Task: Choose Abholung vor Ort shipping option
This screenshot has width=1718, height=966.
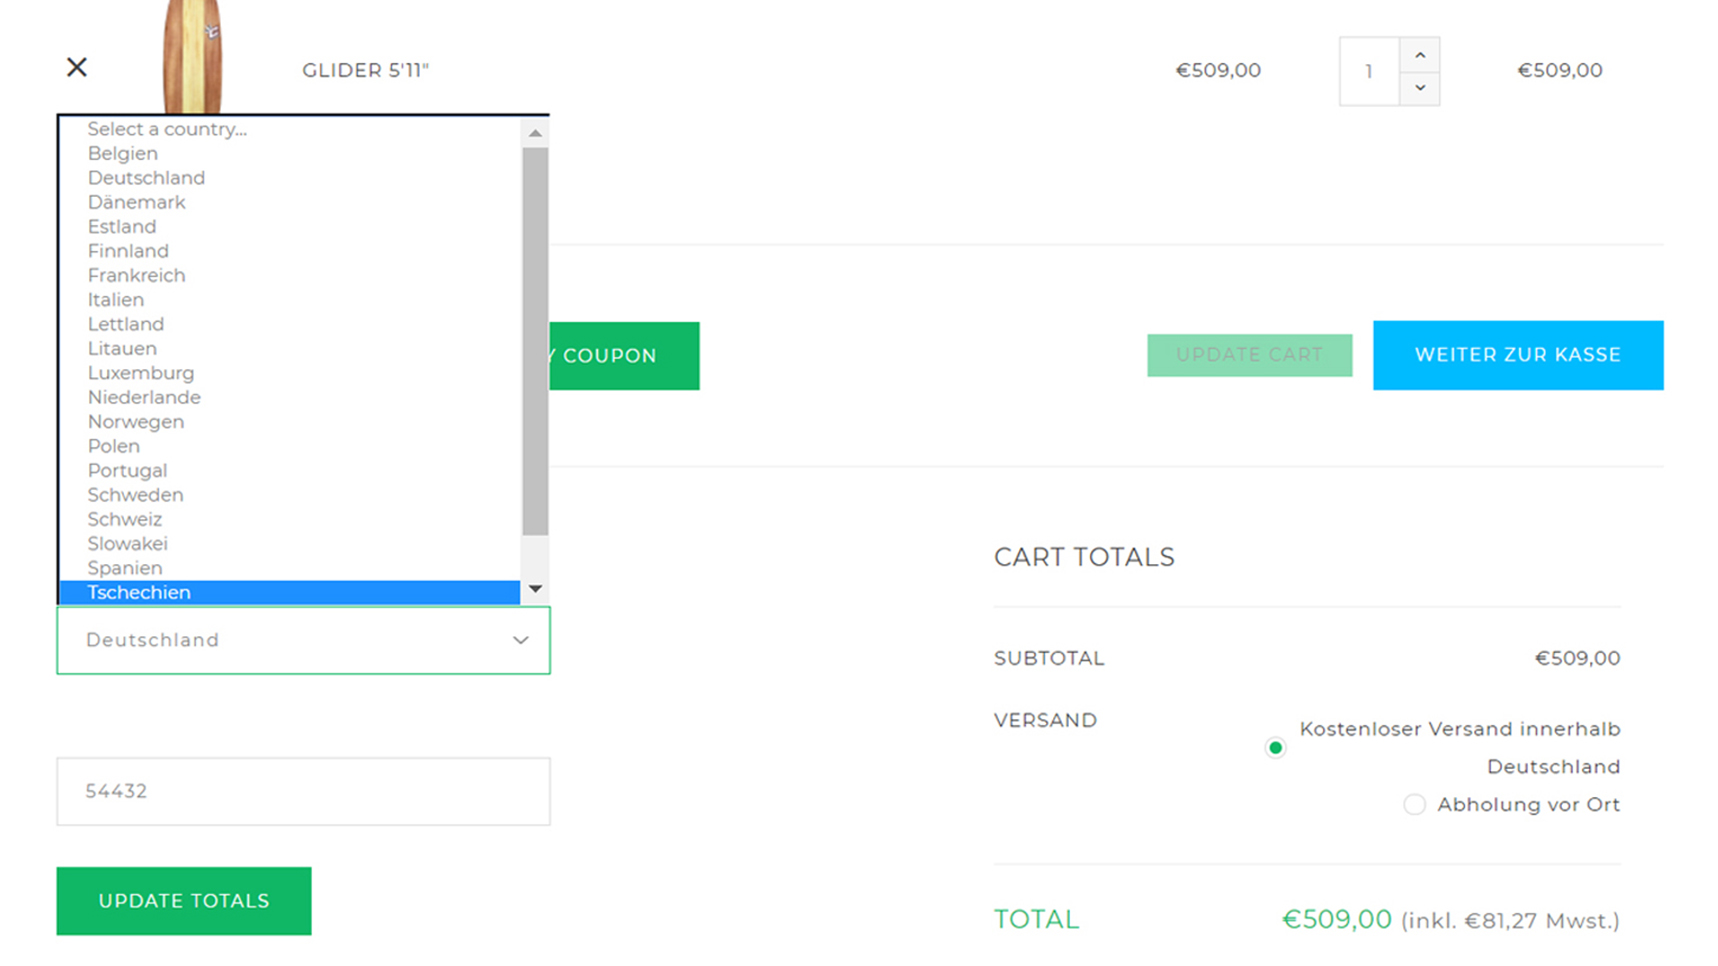Action: coord(1414,805)
